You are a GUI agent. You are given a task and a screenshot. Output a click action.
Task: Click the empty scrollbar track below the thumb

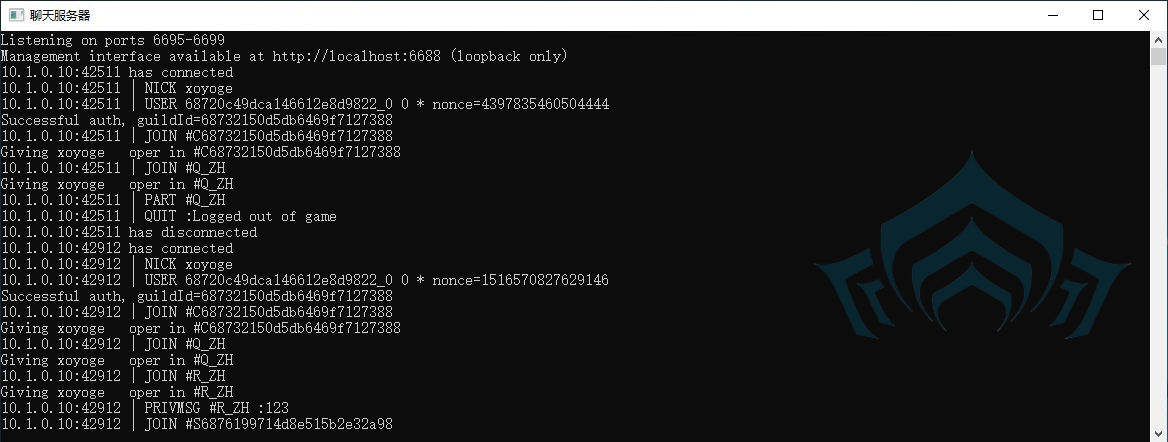(x=1158, y=246)
